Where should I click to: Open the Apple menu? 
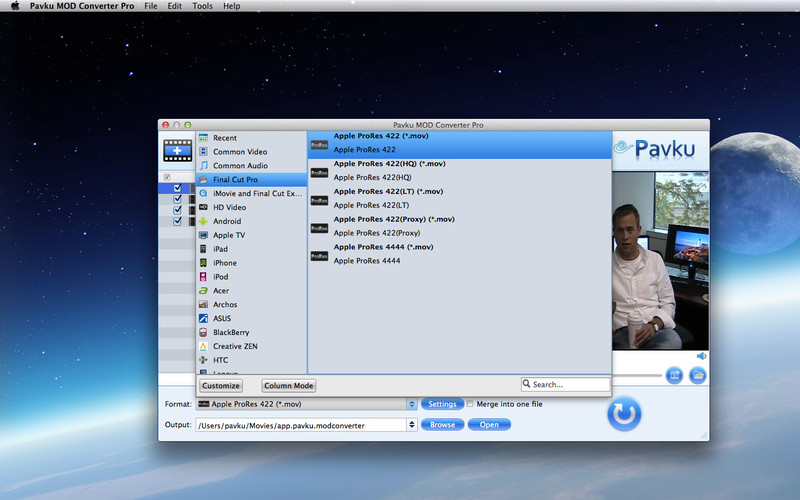[x=15, y=6]
